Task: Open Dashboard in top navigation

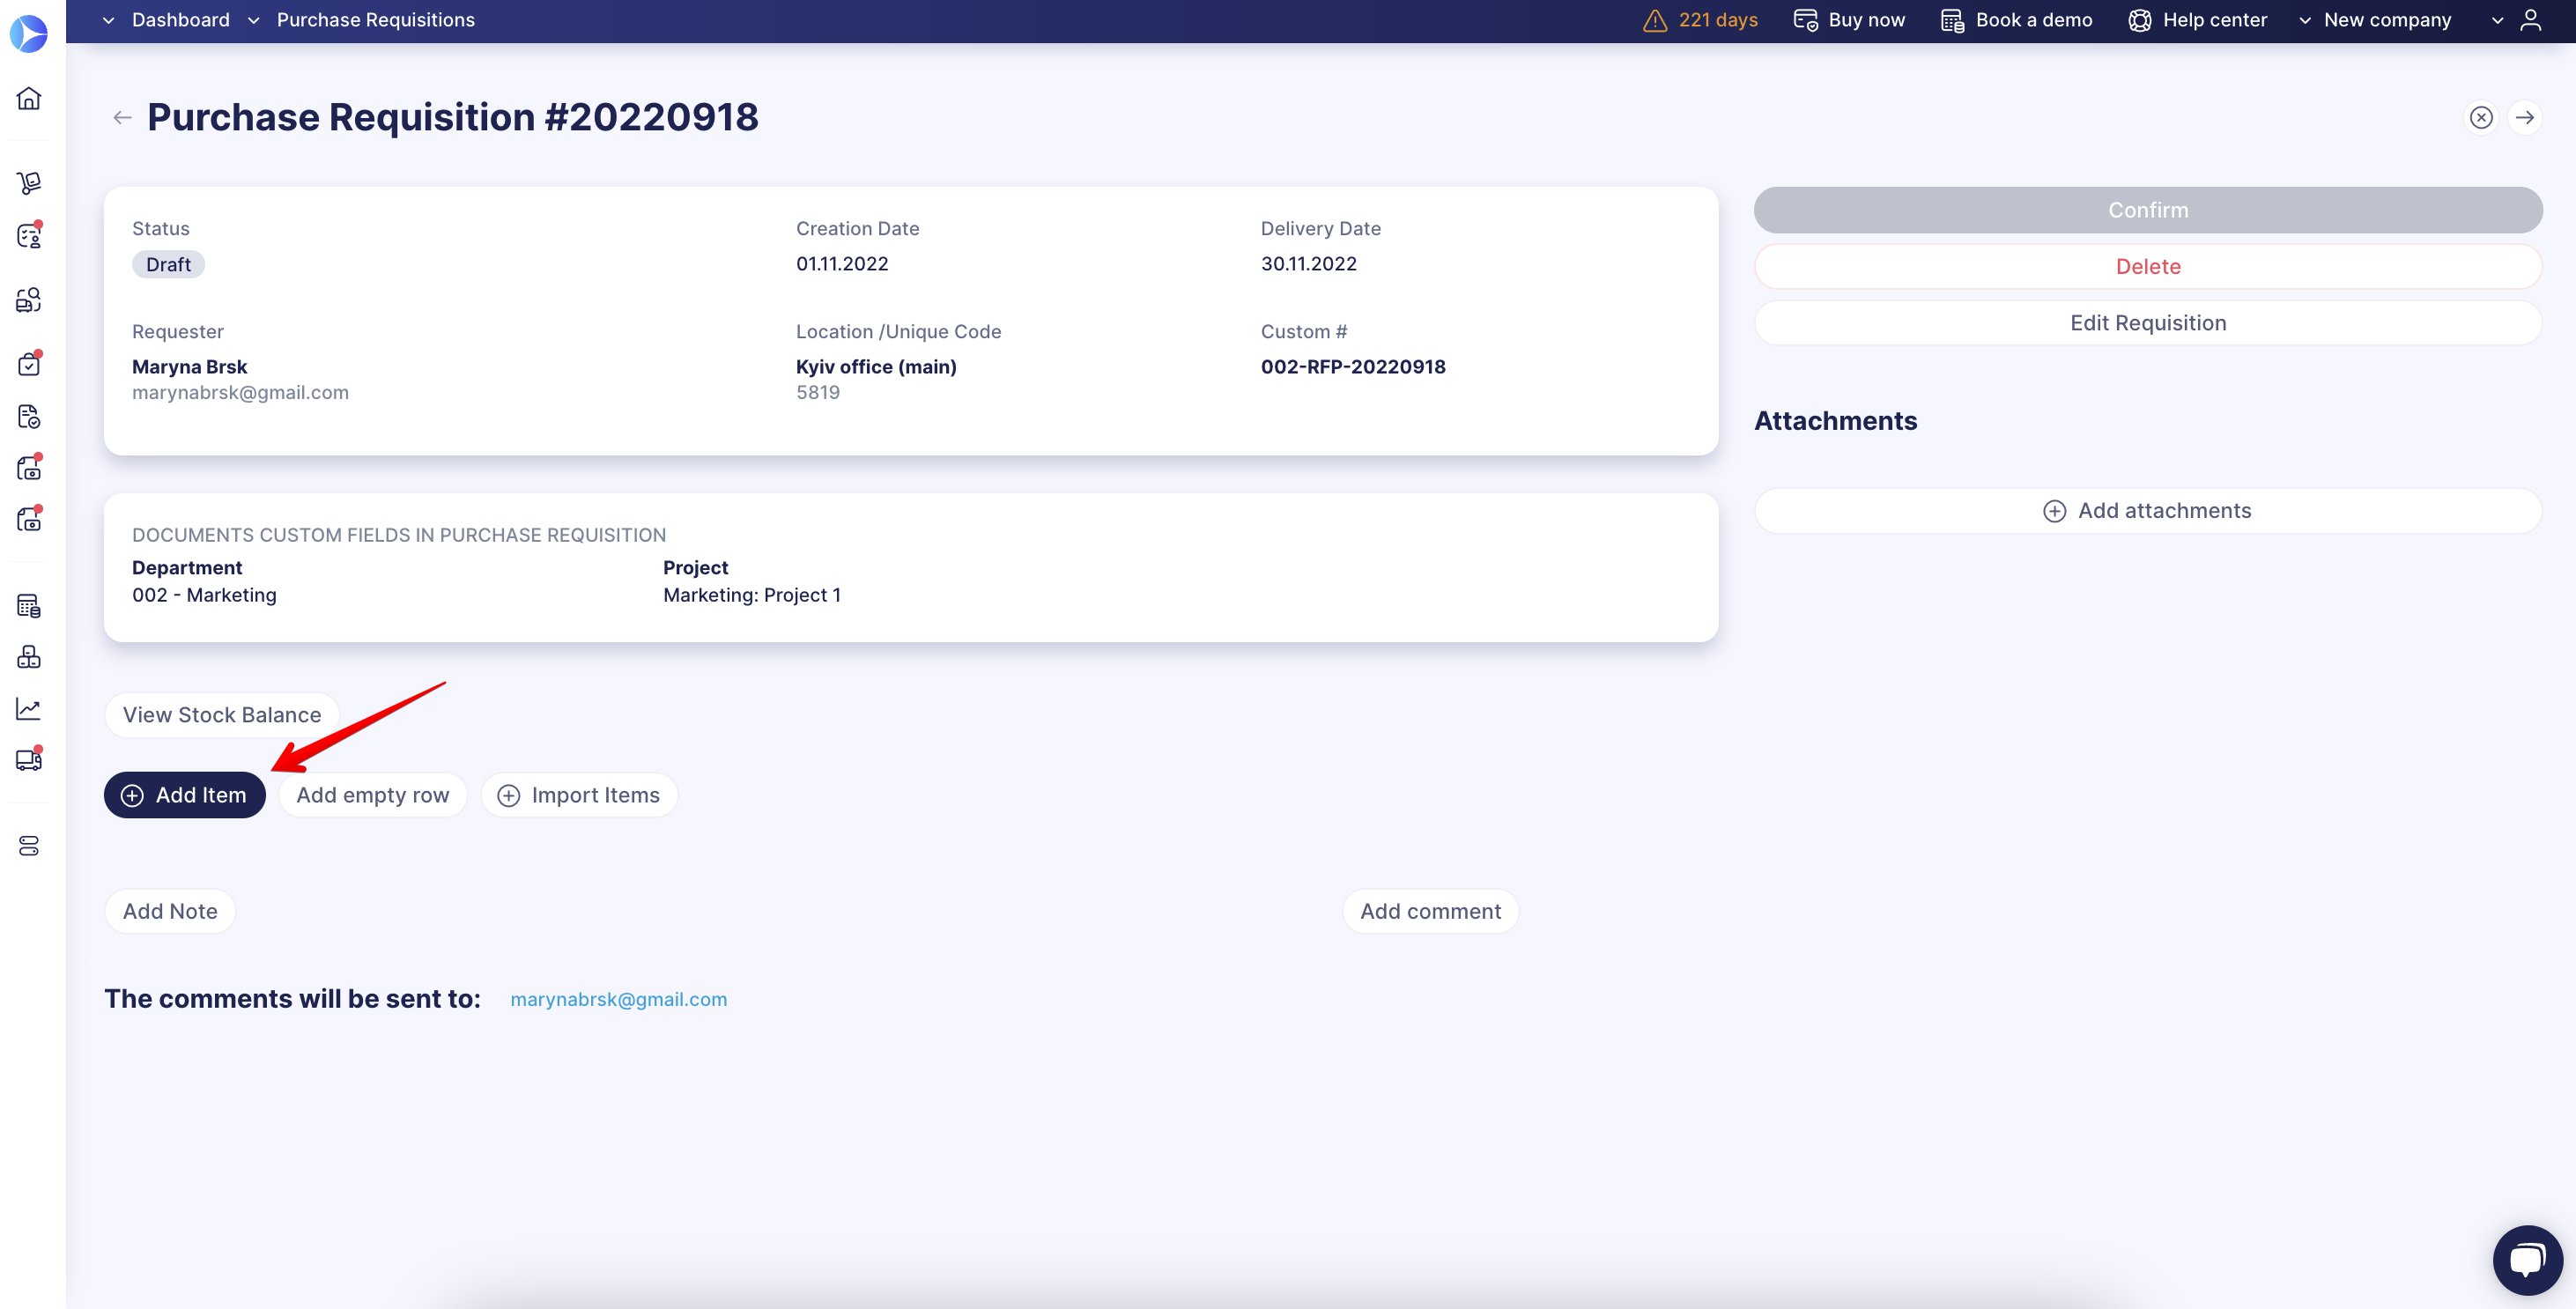Action: (x=181, y=20)
